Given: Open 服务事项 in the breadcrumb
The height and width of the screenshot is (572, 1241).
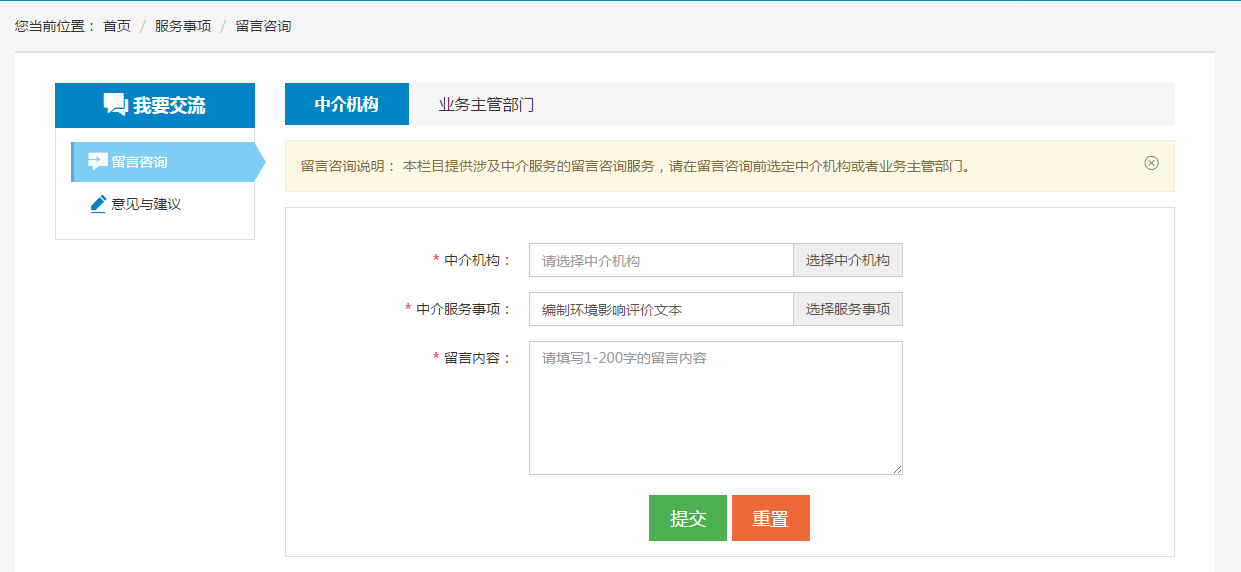Looking at the screenshot, I should click(x=183, y=26).
